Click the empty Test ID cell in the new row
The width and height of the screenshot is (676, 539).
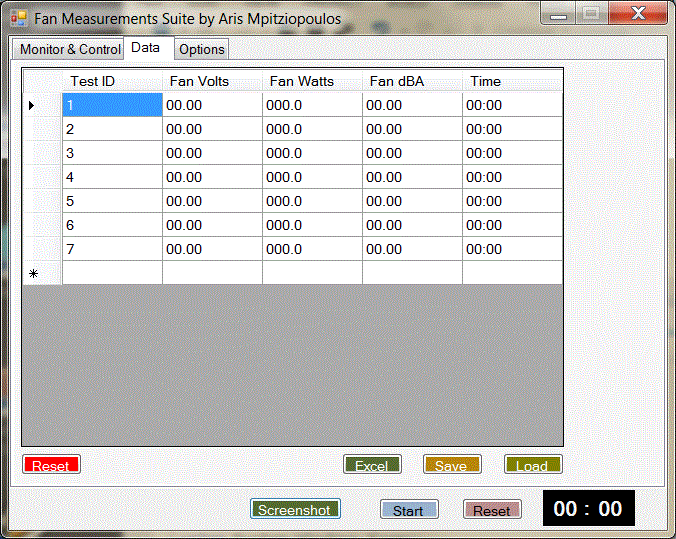(x=112, y=273)
